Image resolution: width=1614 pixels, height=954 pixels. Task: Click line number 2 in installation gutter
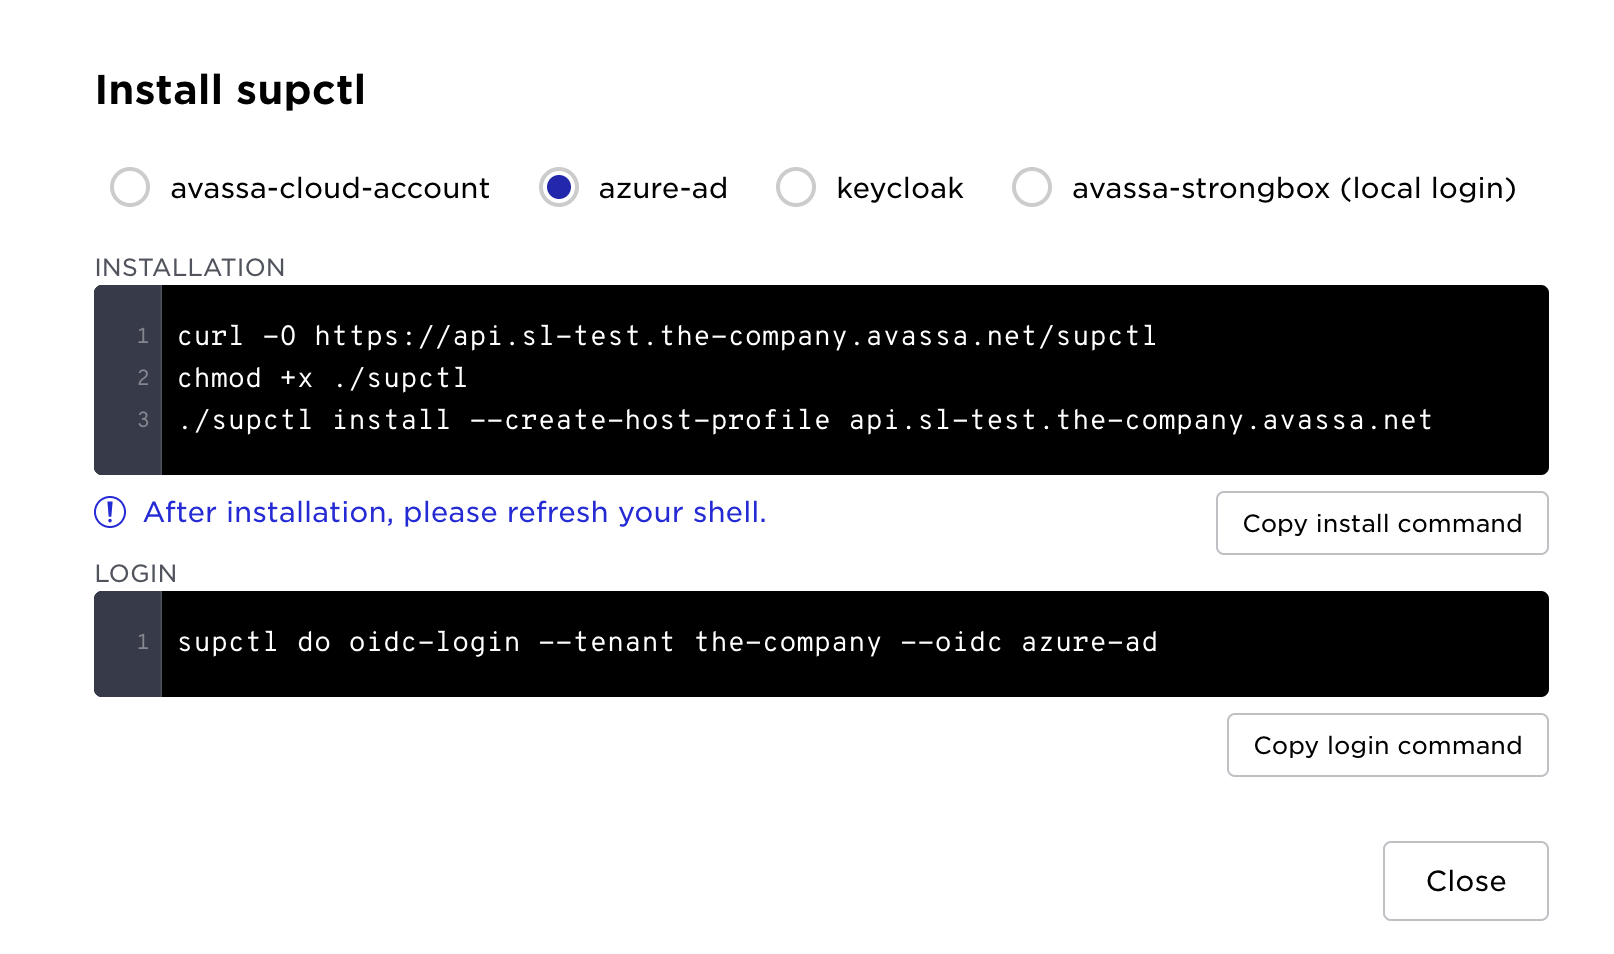tap(143, 378)
